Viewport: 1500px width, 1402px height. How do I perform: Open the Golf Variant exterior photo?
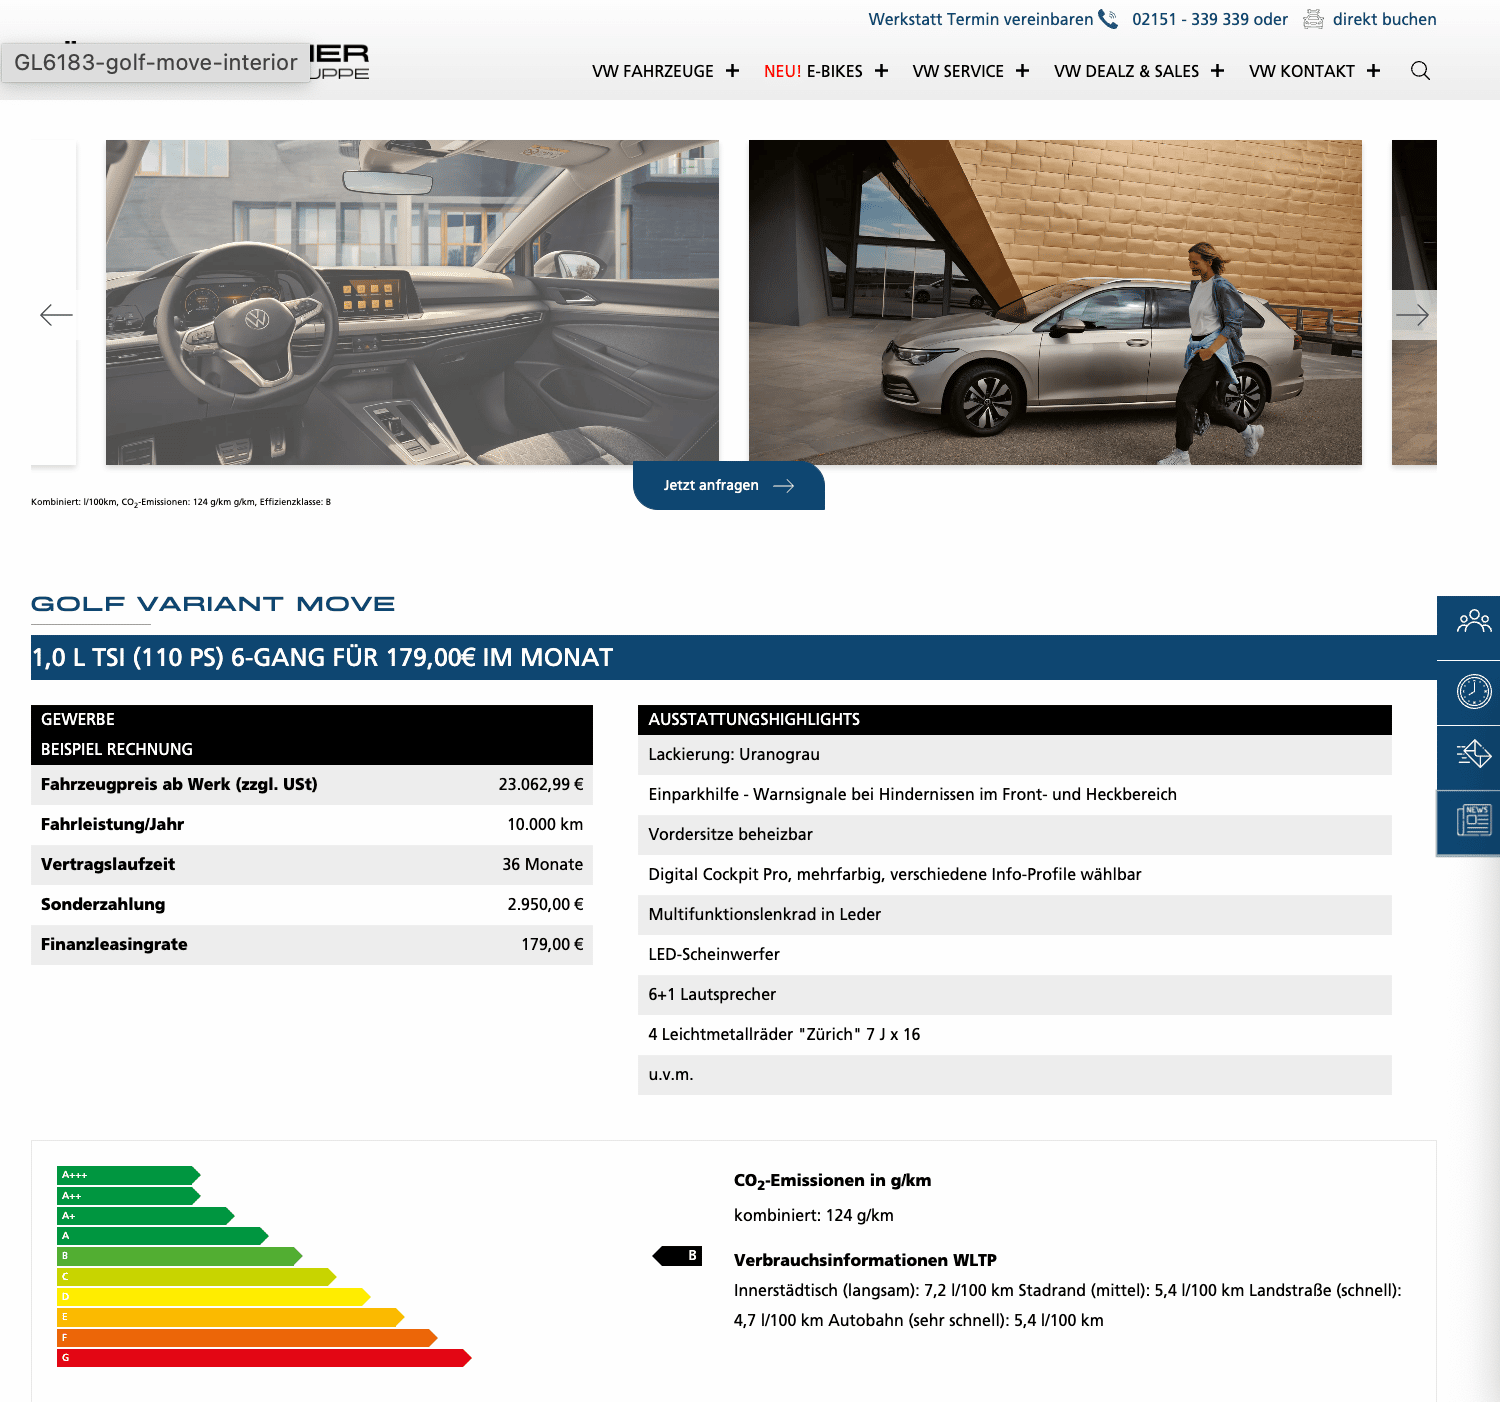pos(1055,302)
